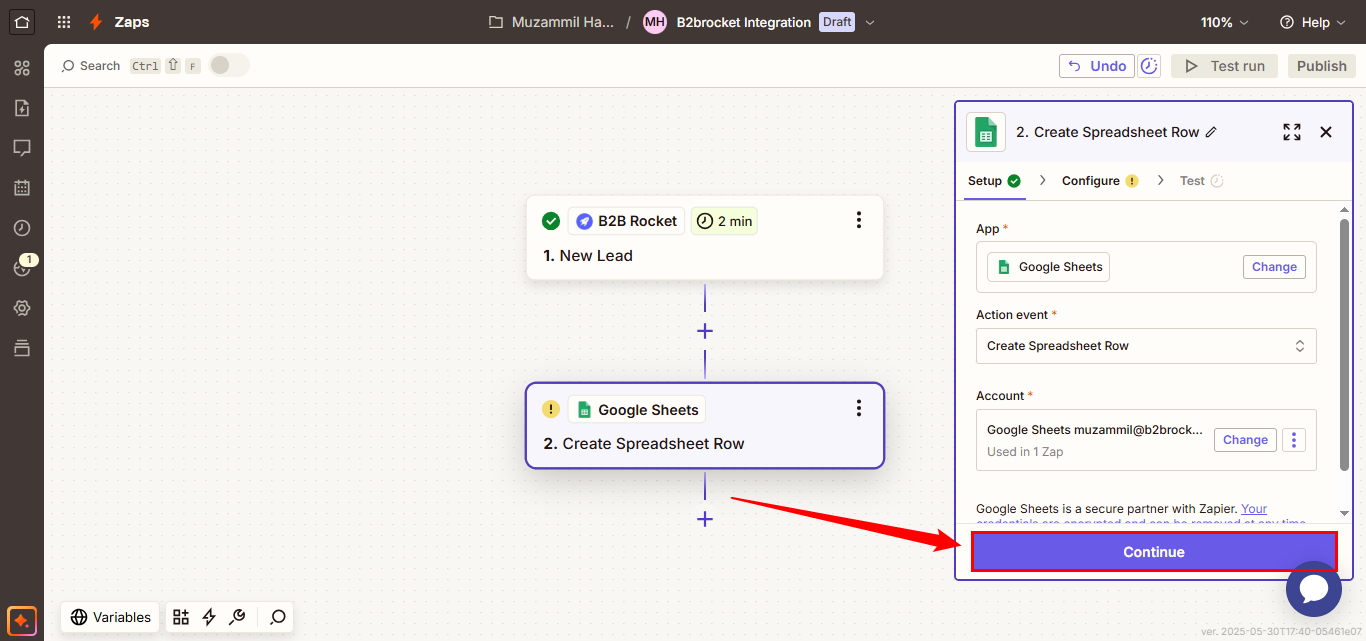Add step between New Lead and Google Sheets

click(x=705, y=331)
